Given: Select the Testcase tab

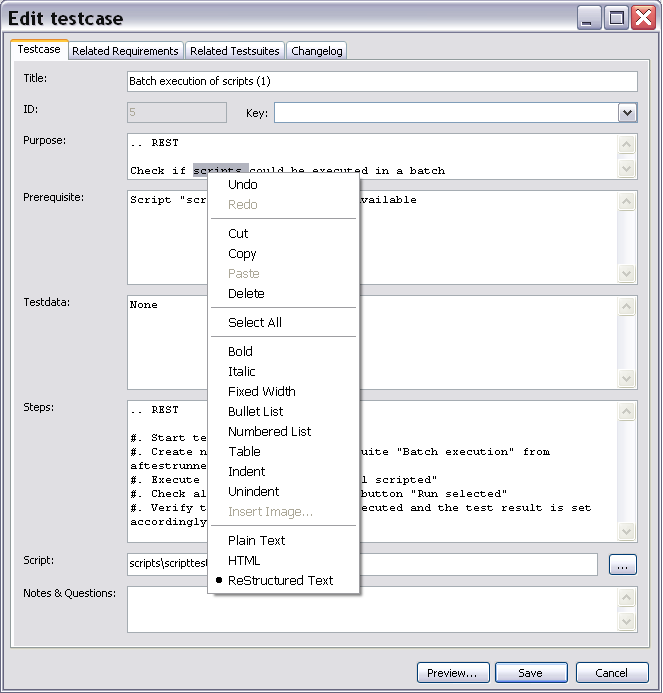Looking at the screenshot, I should (x=39, y=49).
